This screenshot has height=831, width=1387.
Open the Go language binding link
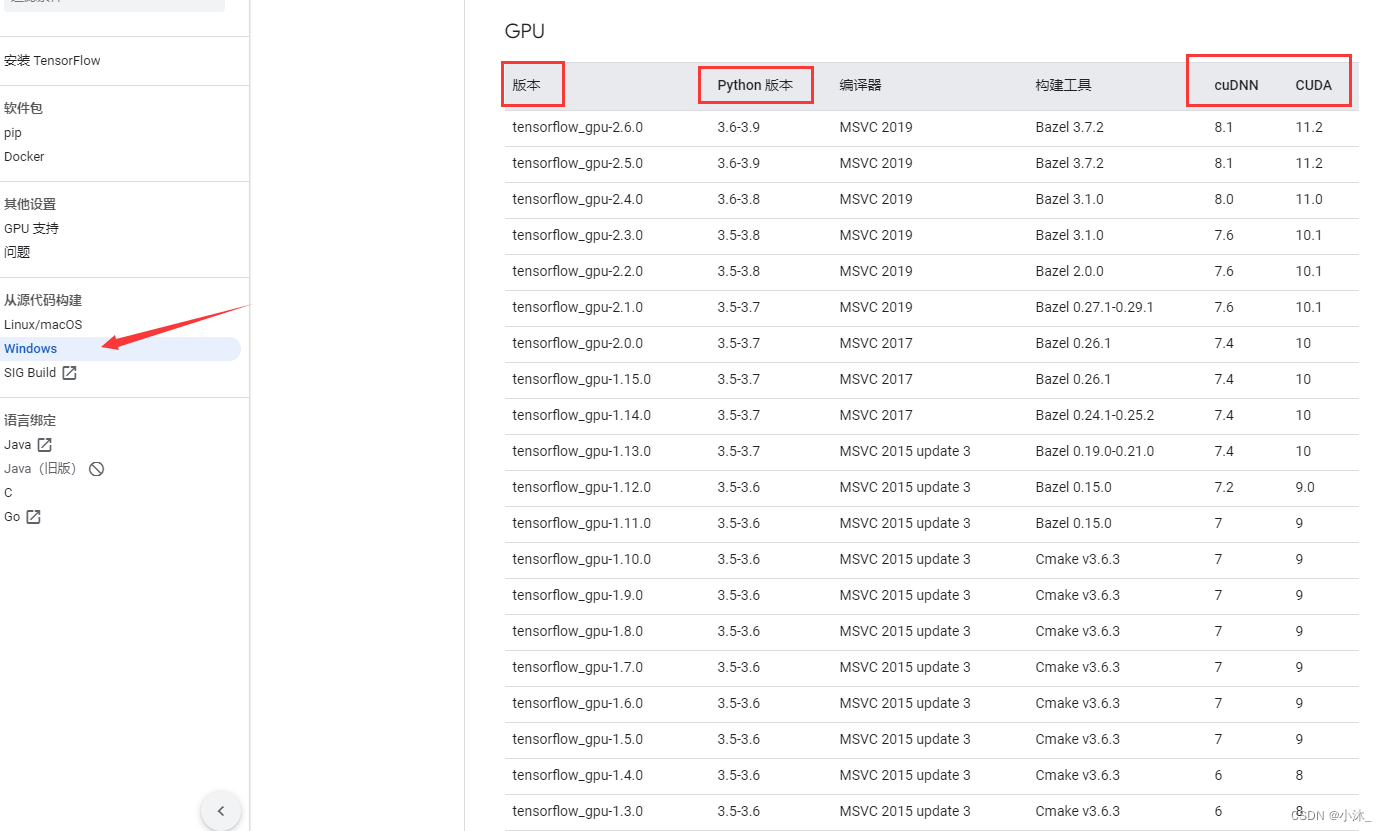click(12, 517)
